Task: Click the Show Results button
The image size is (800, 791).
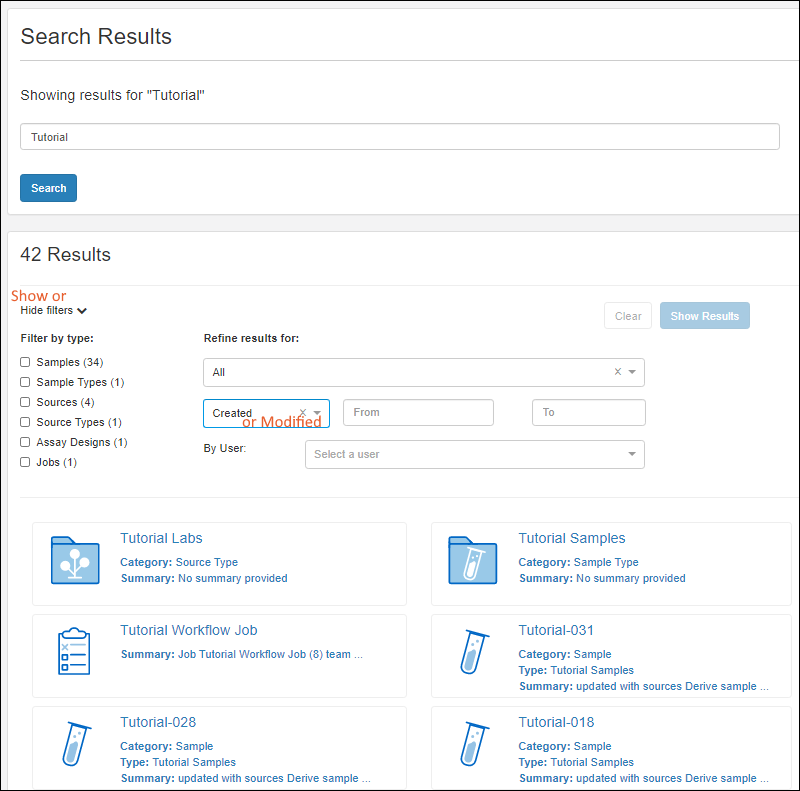Action: tap(704, 316)
